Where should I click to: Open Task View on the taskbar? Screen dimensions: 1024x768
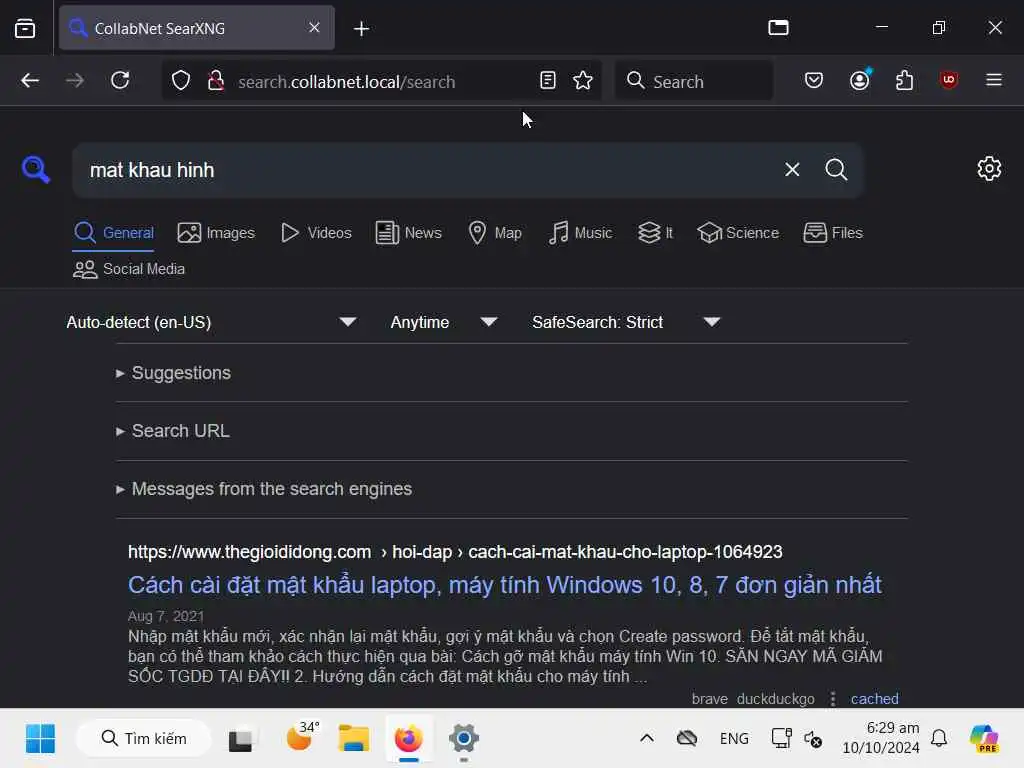[x=241, y=739]
